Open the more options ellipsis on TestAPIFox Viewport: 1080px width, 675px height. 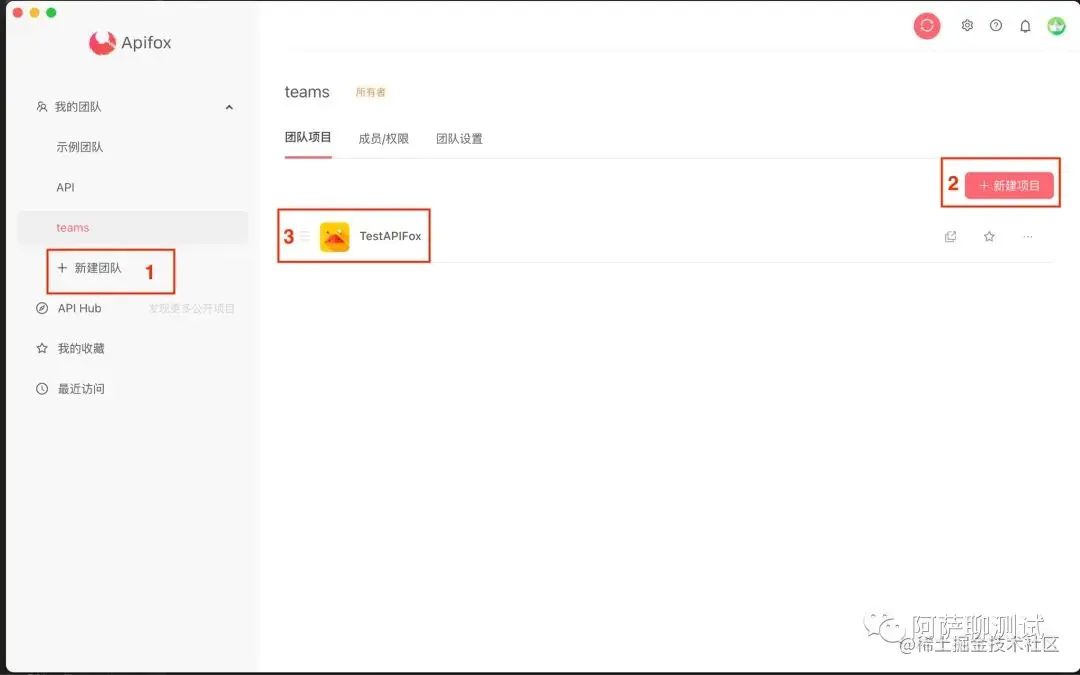(1027, 236)
